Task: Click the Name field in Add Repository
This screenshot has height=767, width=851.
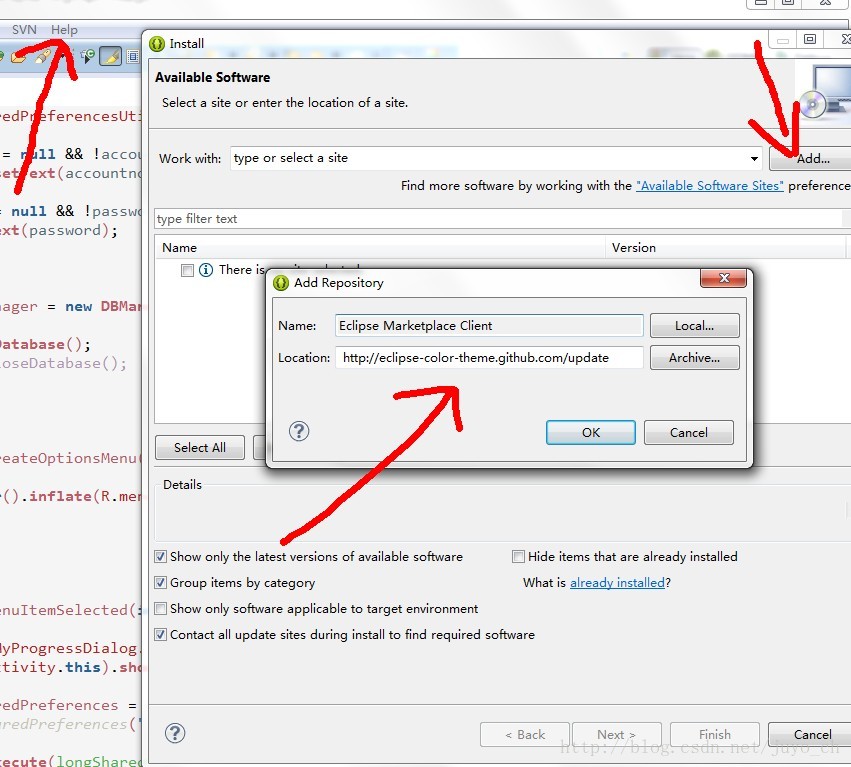Action: coord(489,326)
